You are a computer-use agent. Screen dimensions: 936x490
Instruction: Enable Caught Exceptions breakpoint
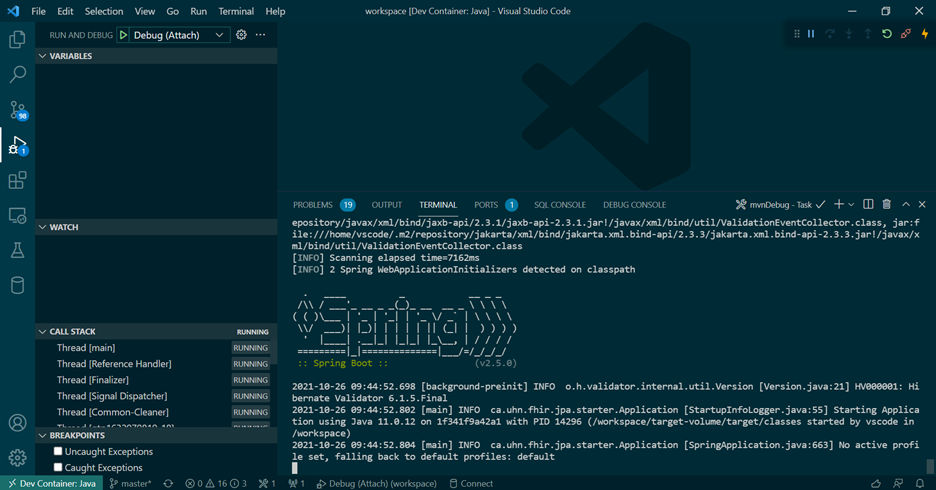click(58, 467)
